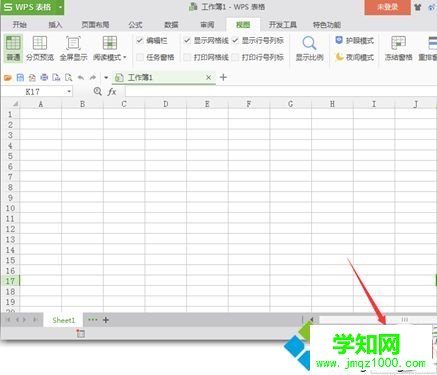Open the 插入 ribbon tab
437x375 pixels.
point(55,25)
